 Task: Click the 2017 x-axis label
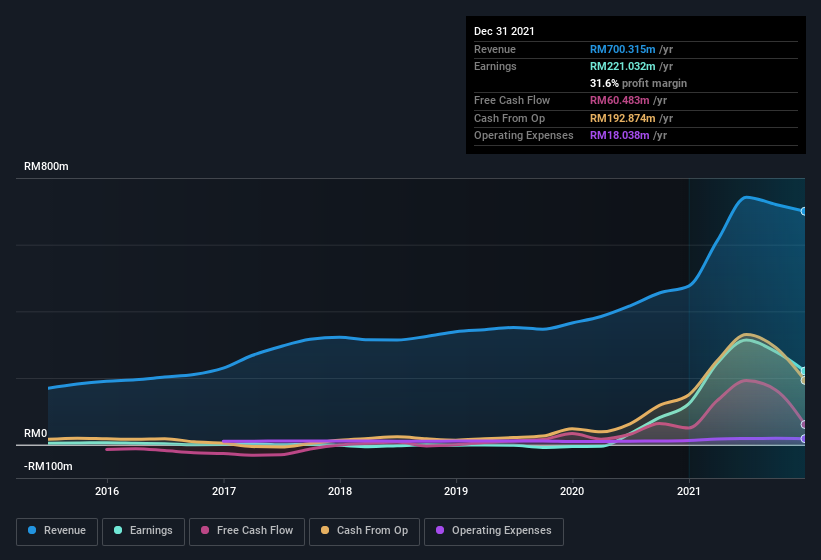(224, 491)
